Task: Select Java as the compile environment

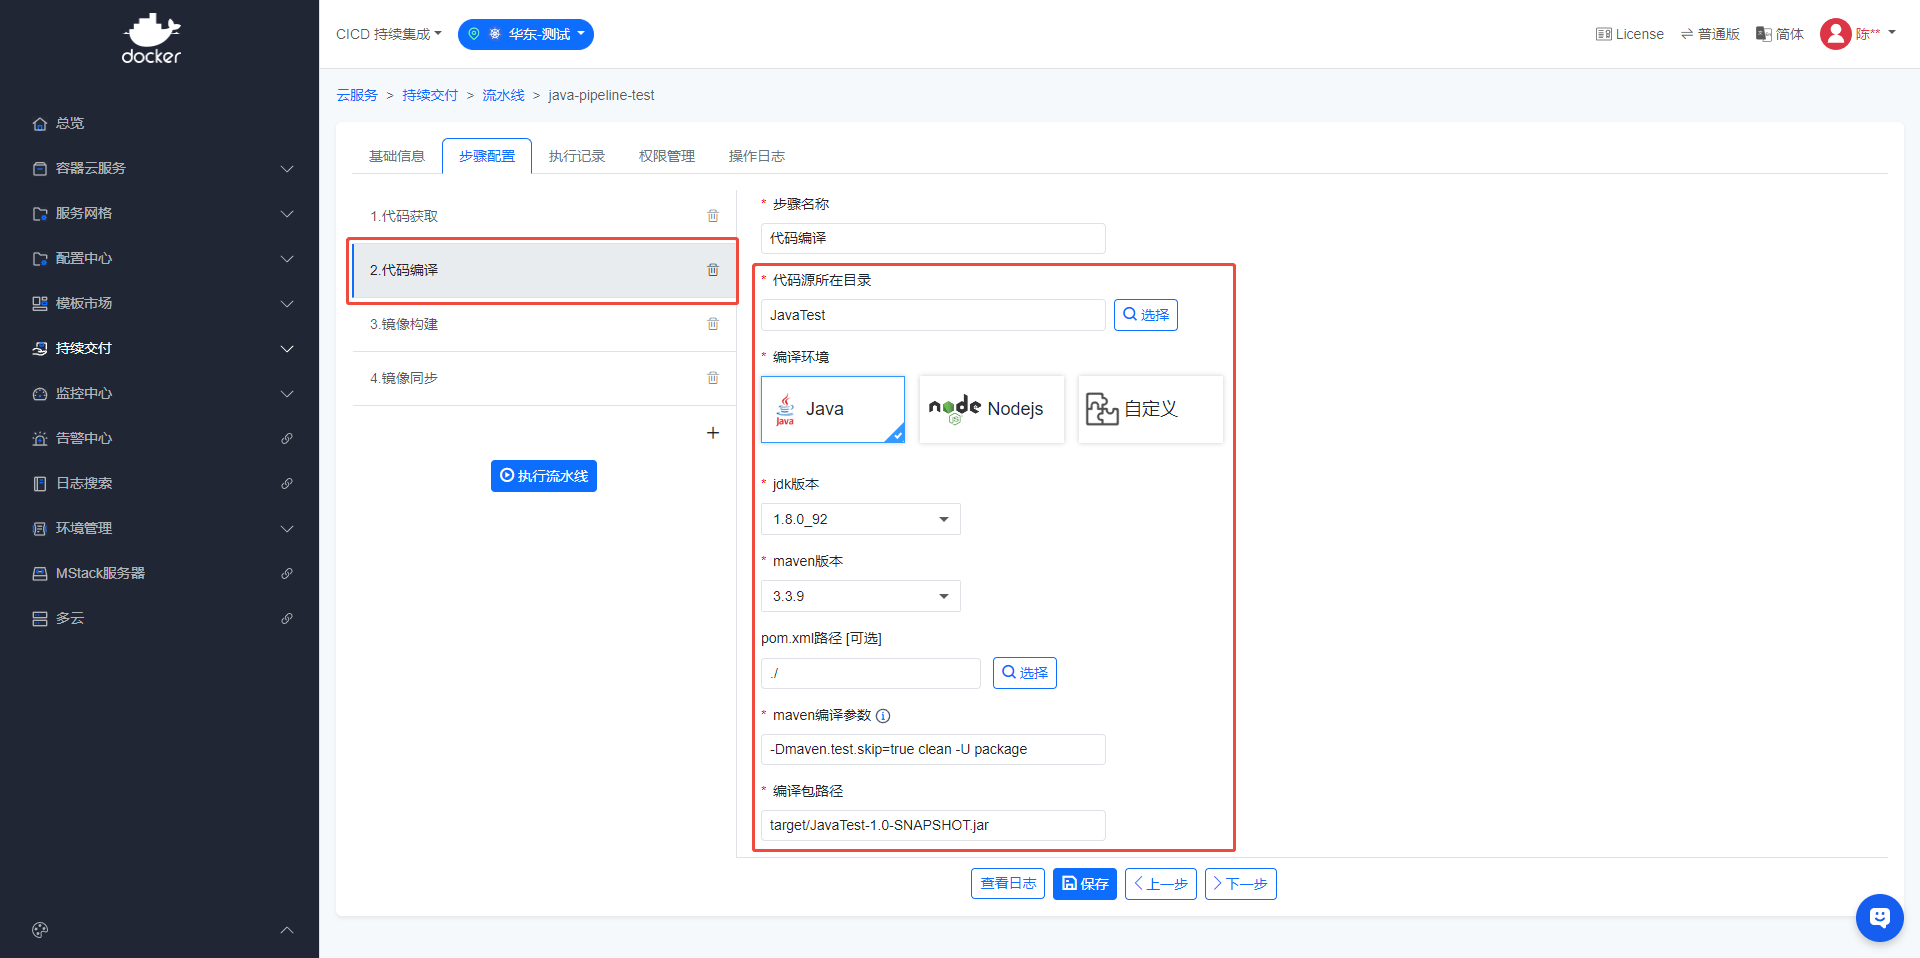Action: [832, 409]
